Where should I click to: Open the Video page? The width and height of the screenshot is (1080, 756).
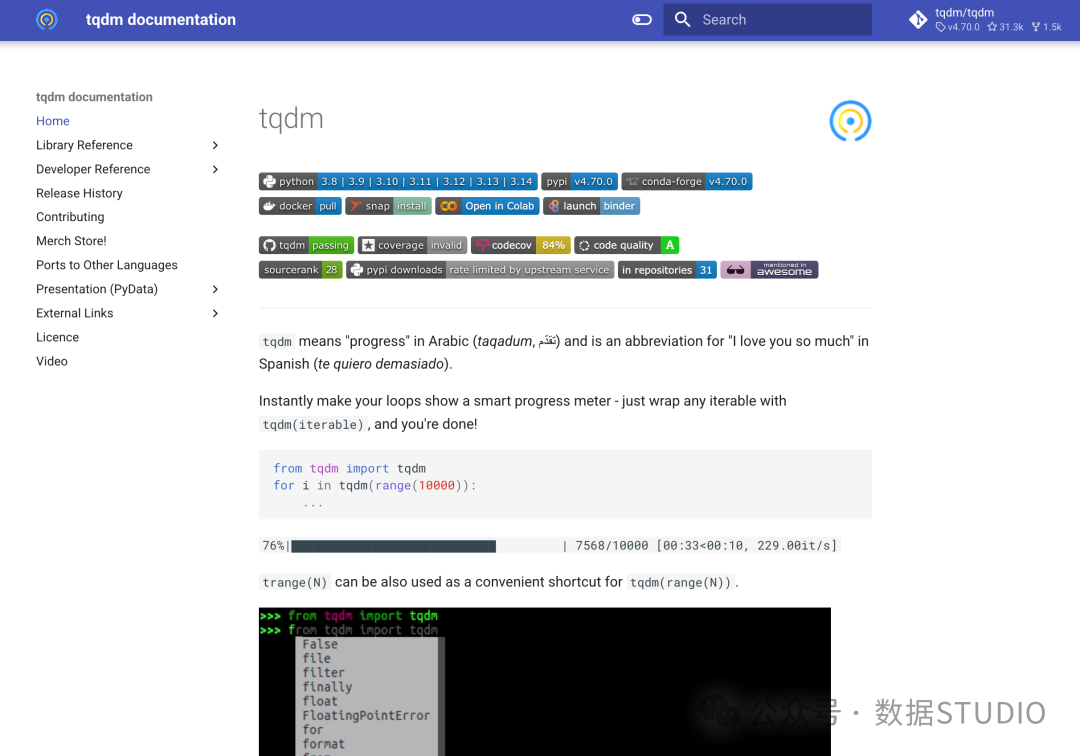[x=52, y=361]
